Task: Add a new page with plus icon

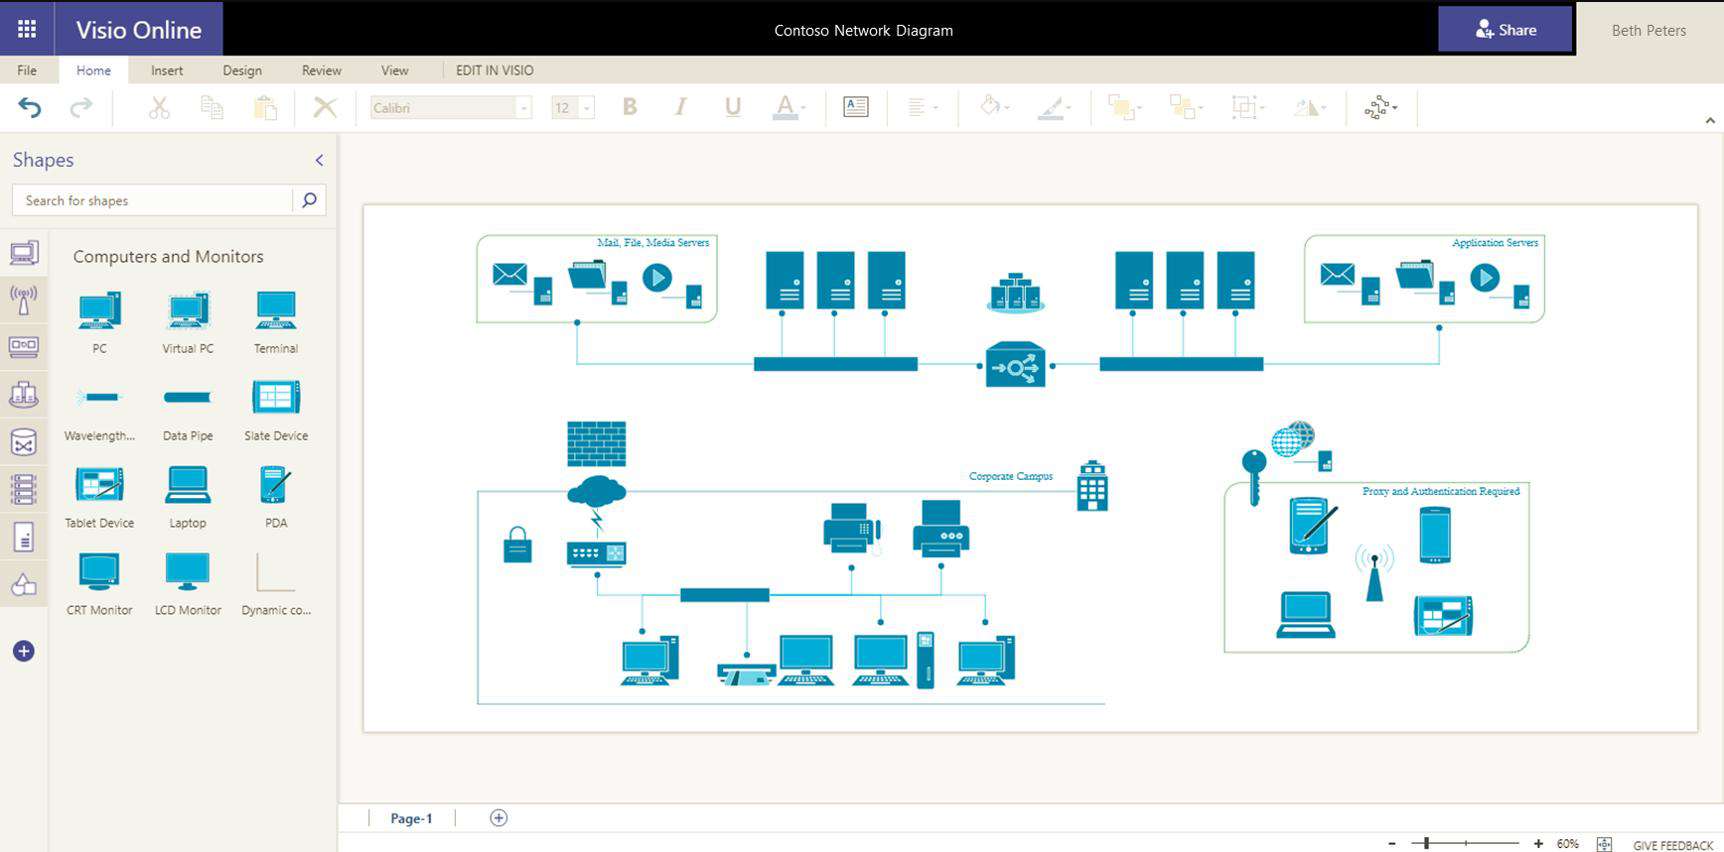Action: click(x=499, y=818)
